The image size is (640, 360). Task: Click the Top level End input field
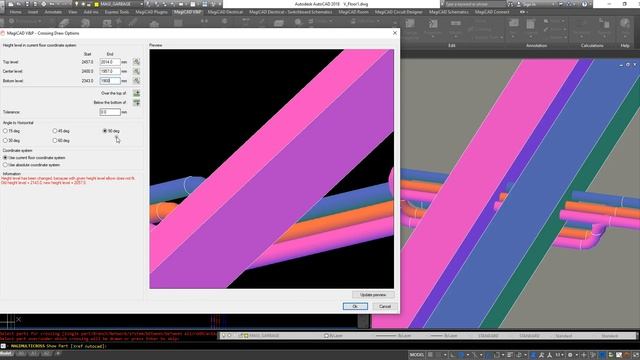110,62
